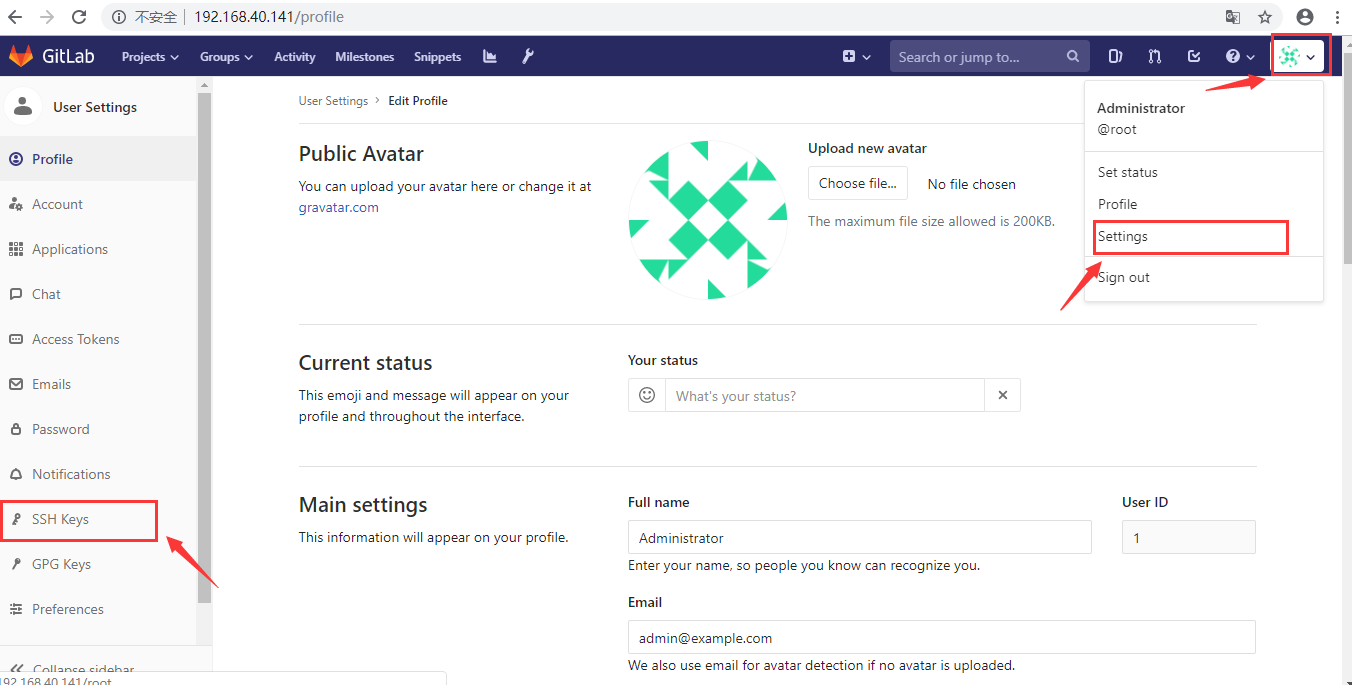Expand the Projects dropdown
The image size is (1352, 685).
(150, 57)
